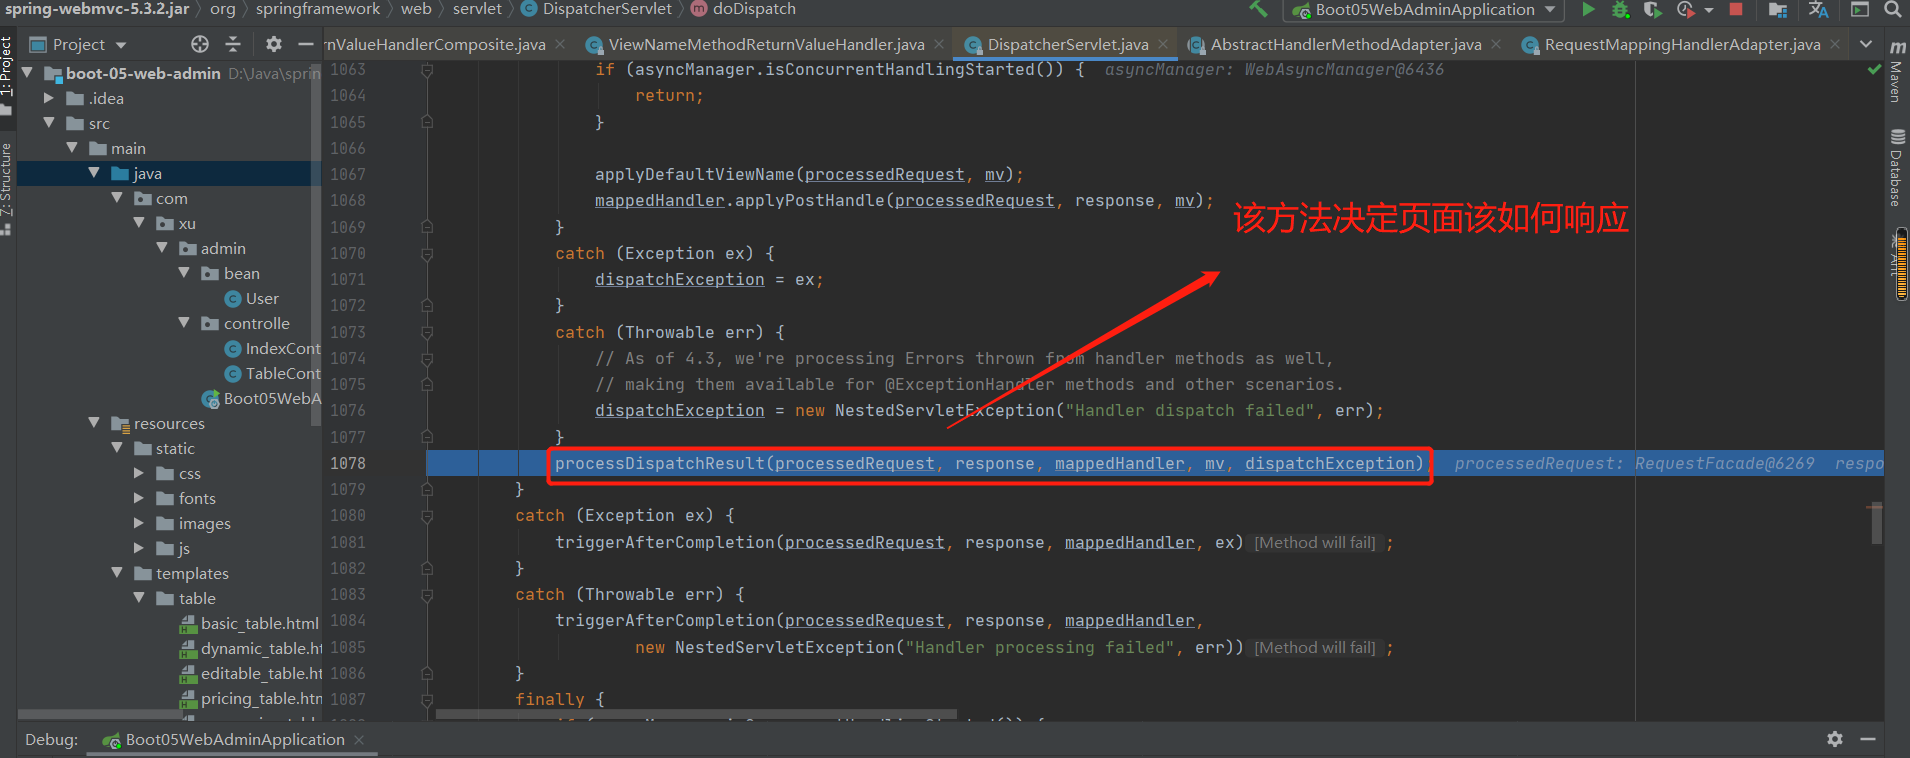Expand the images folder
This screenshot has width=1910, height=758.
click(x=139, y=523)
